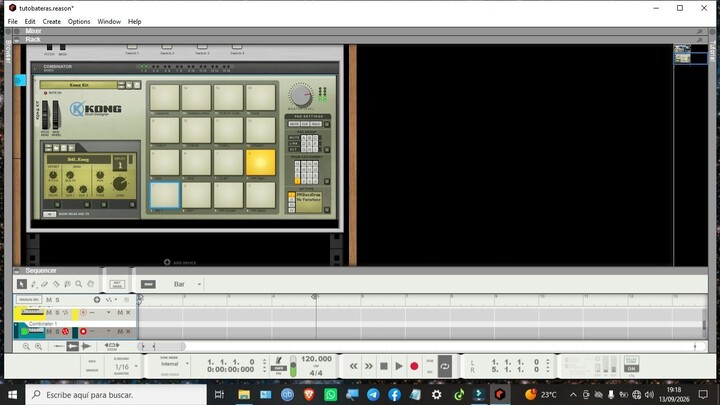This screenshot has width=720, height=405.
Task: Select the Hand tool in sequencer toolbar
Action: click(x=90, y=284)
